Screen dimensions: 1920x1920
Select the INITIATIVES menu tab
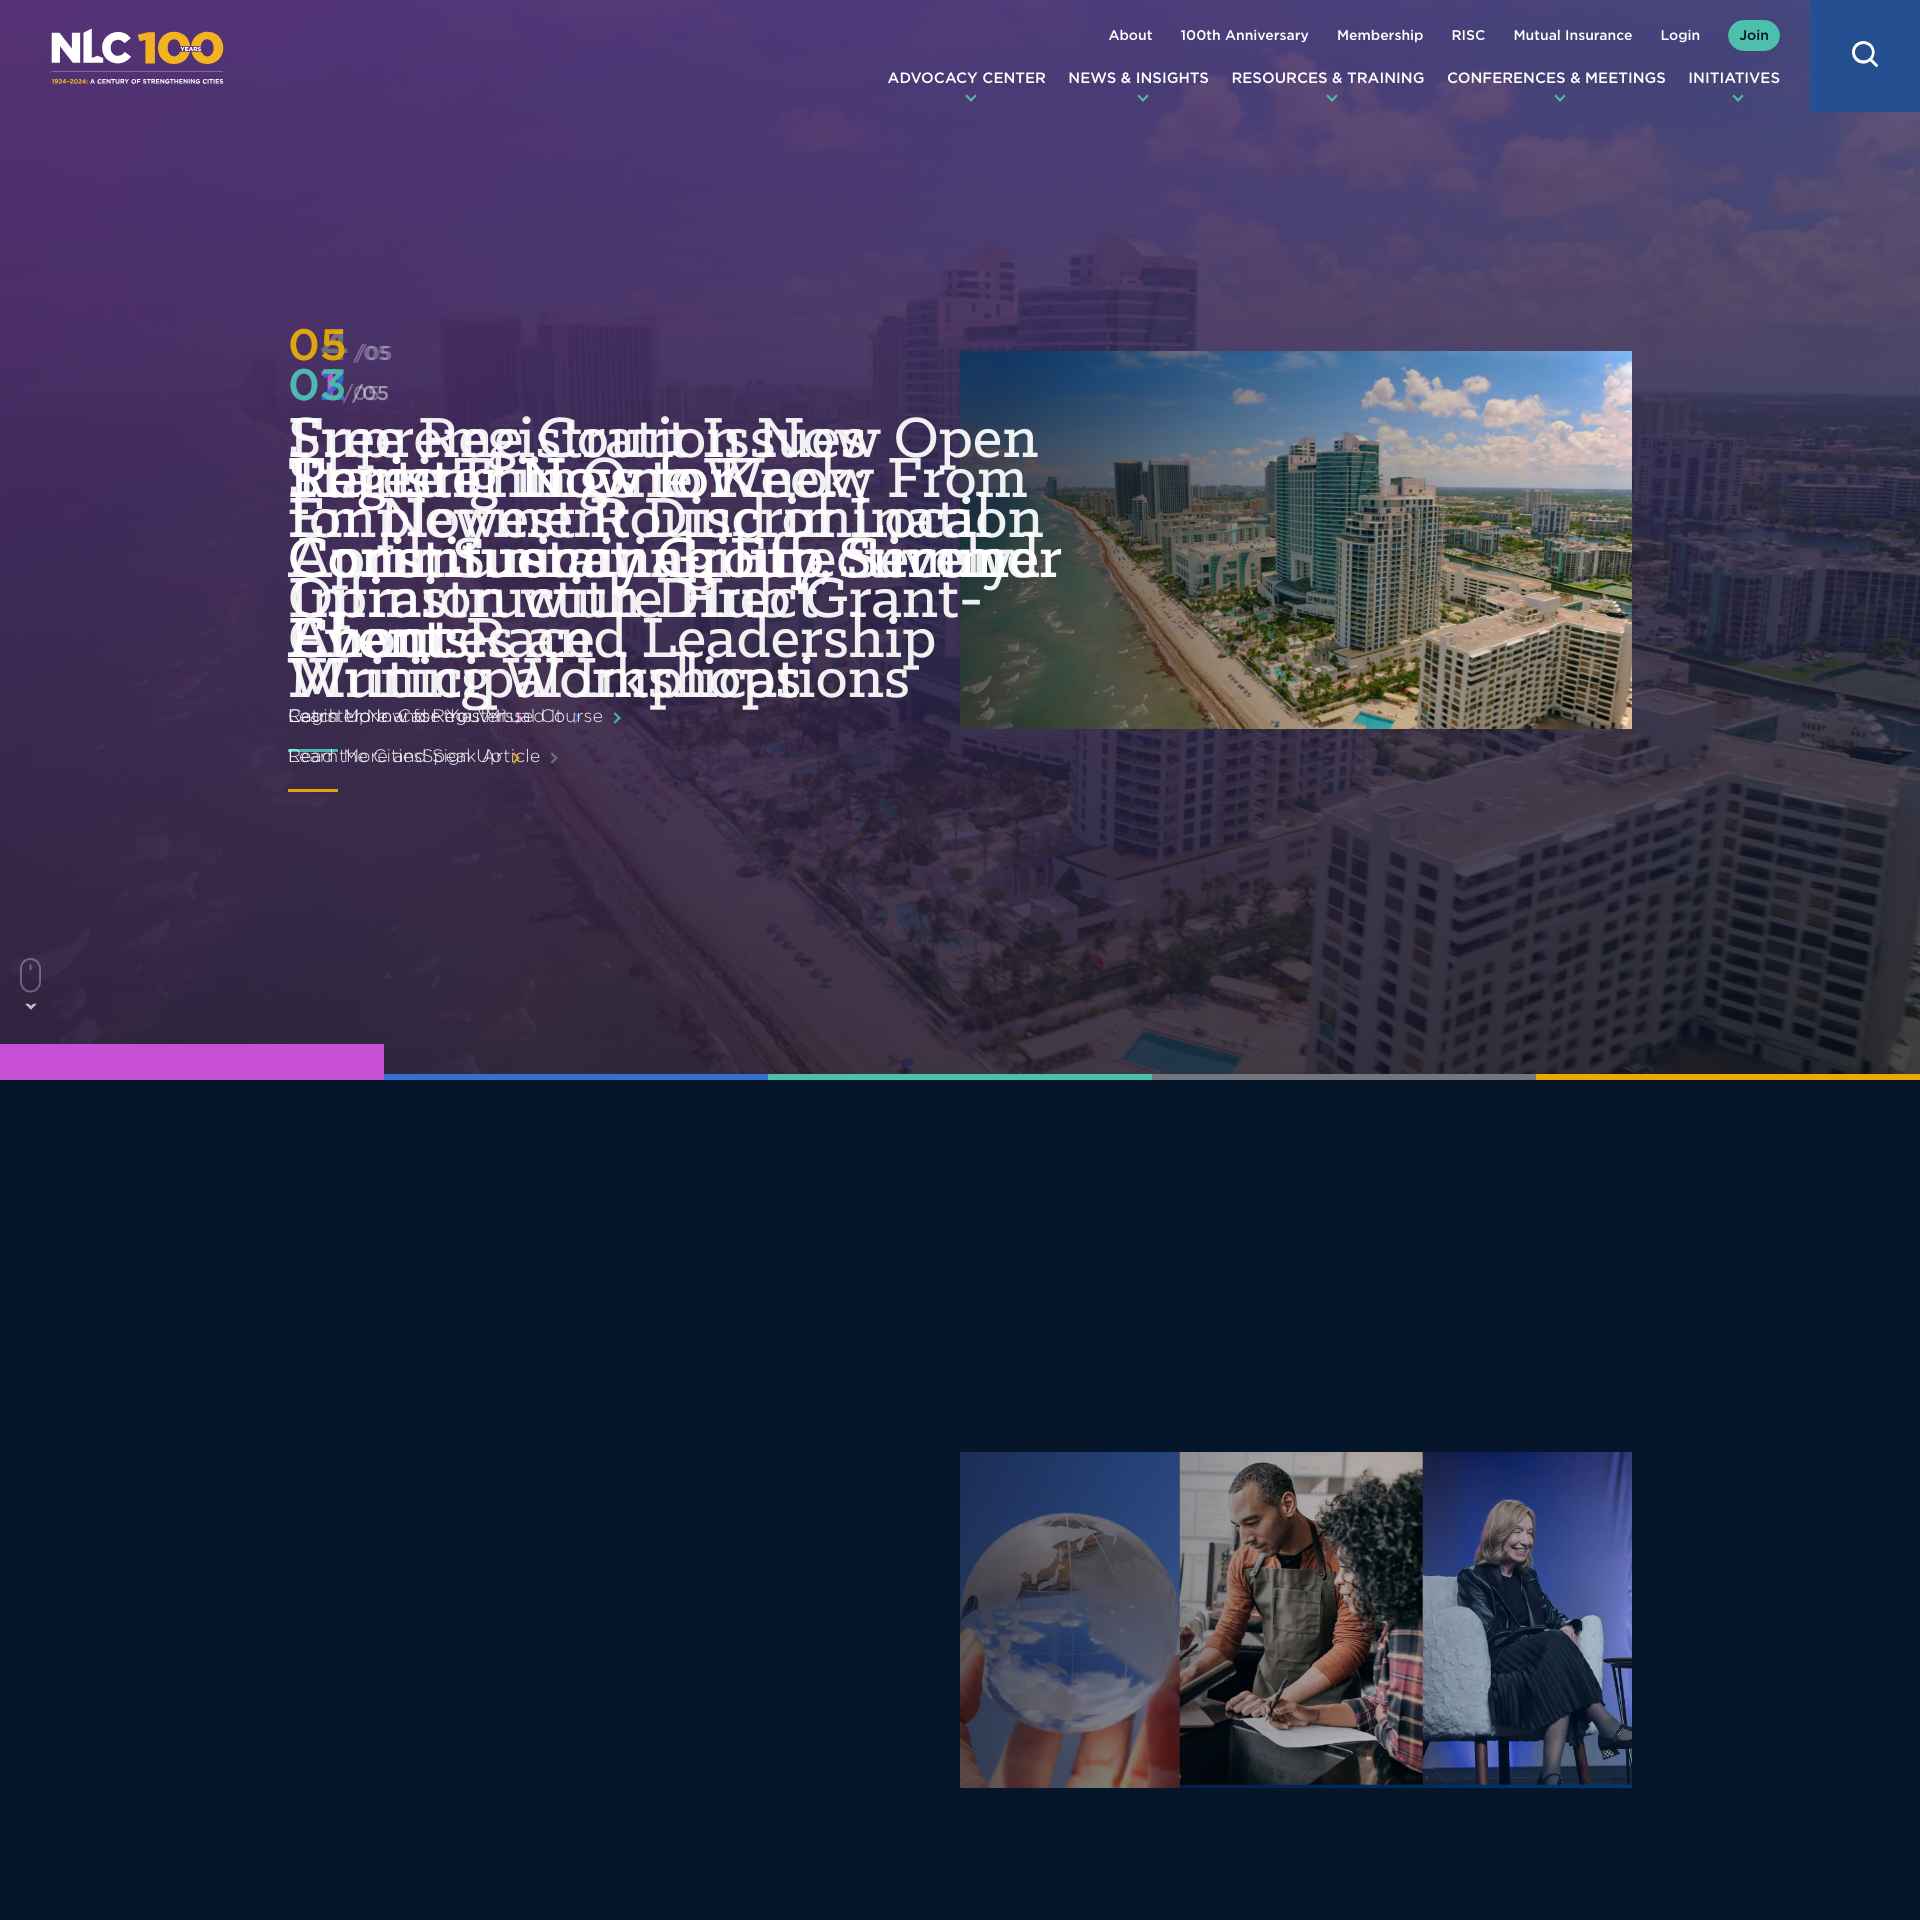tap(1734, 77)
